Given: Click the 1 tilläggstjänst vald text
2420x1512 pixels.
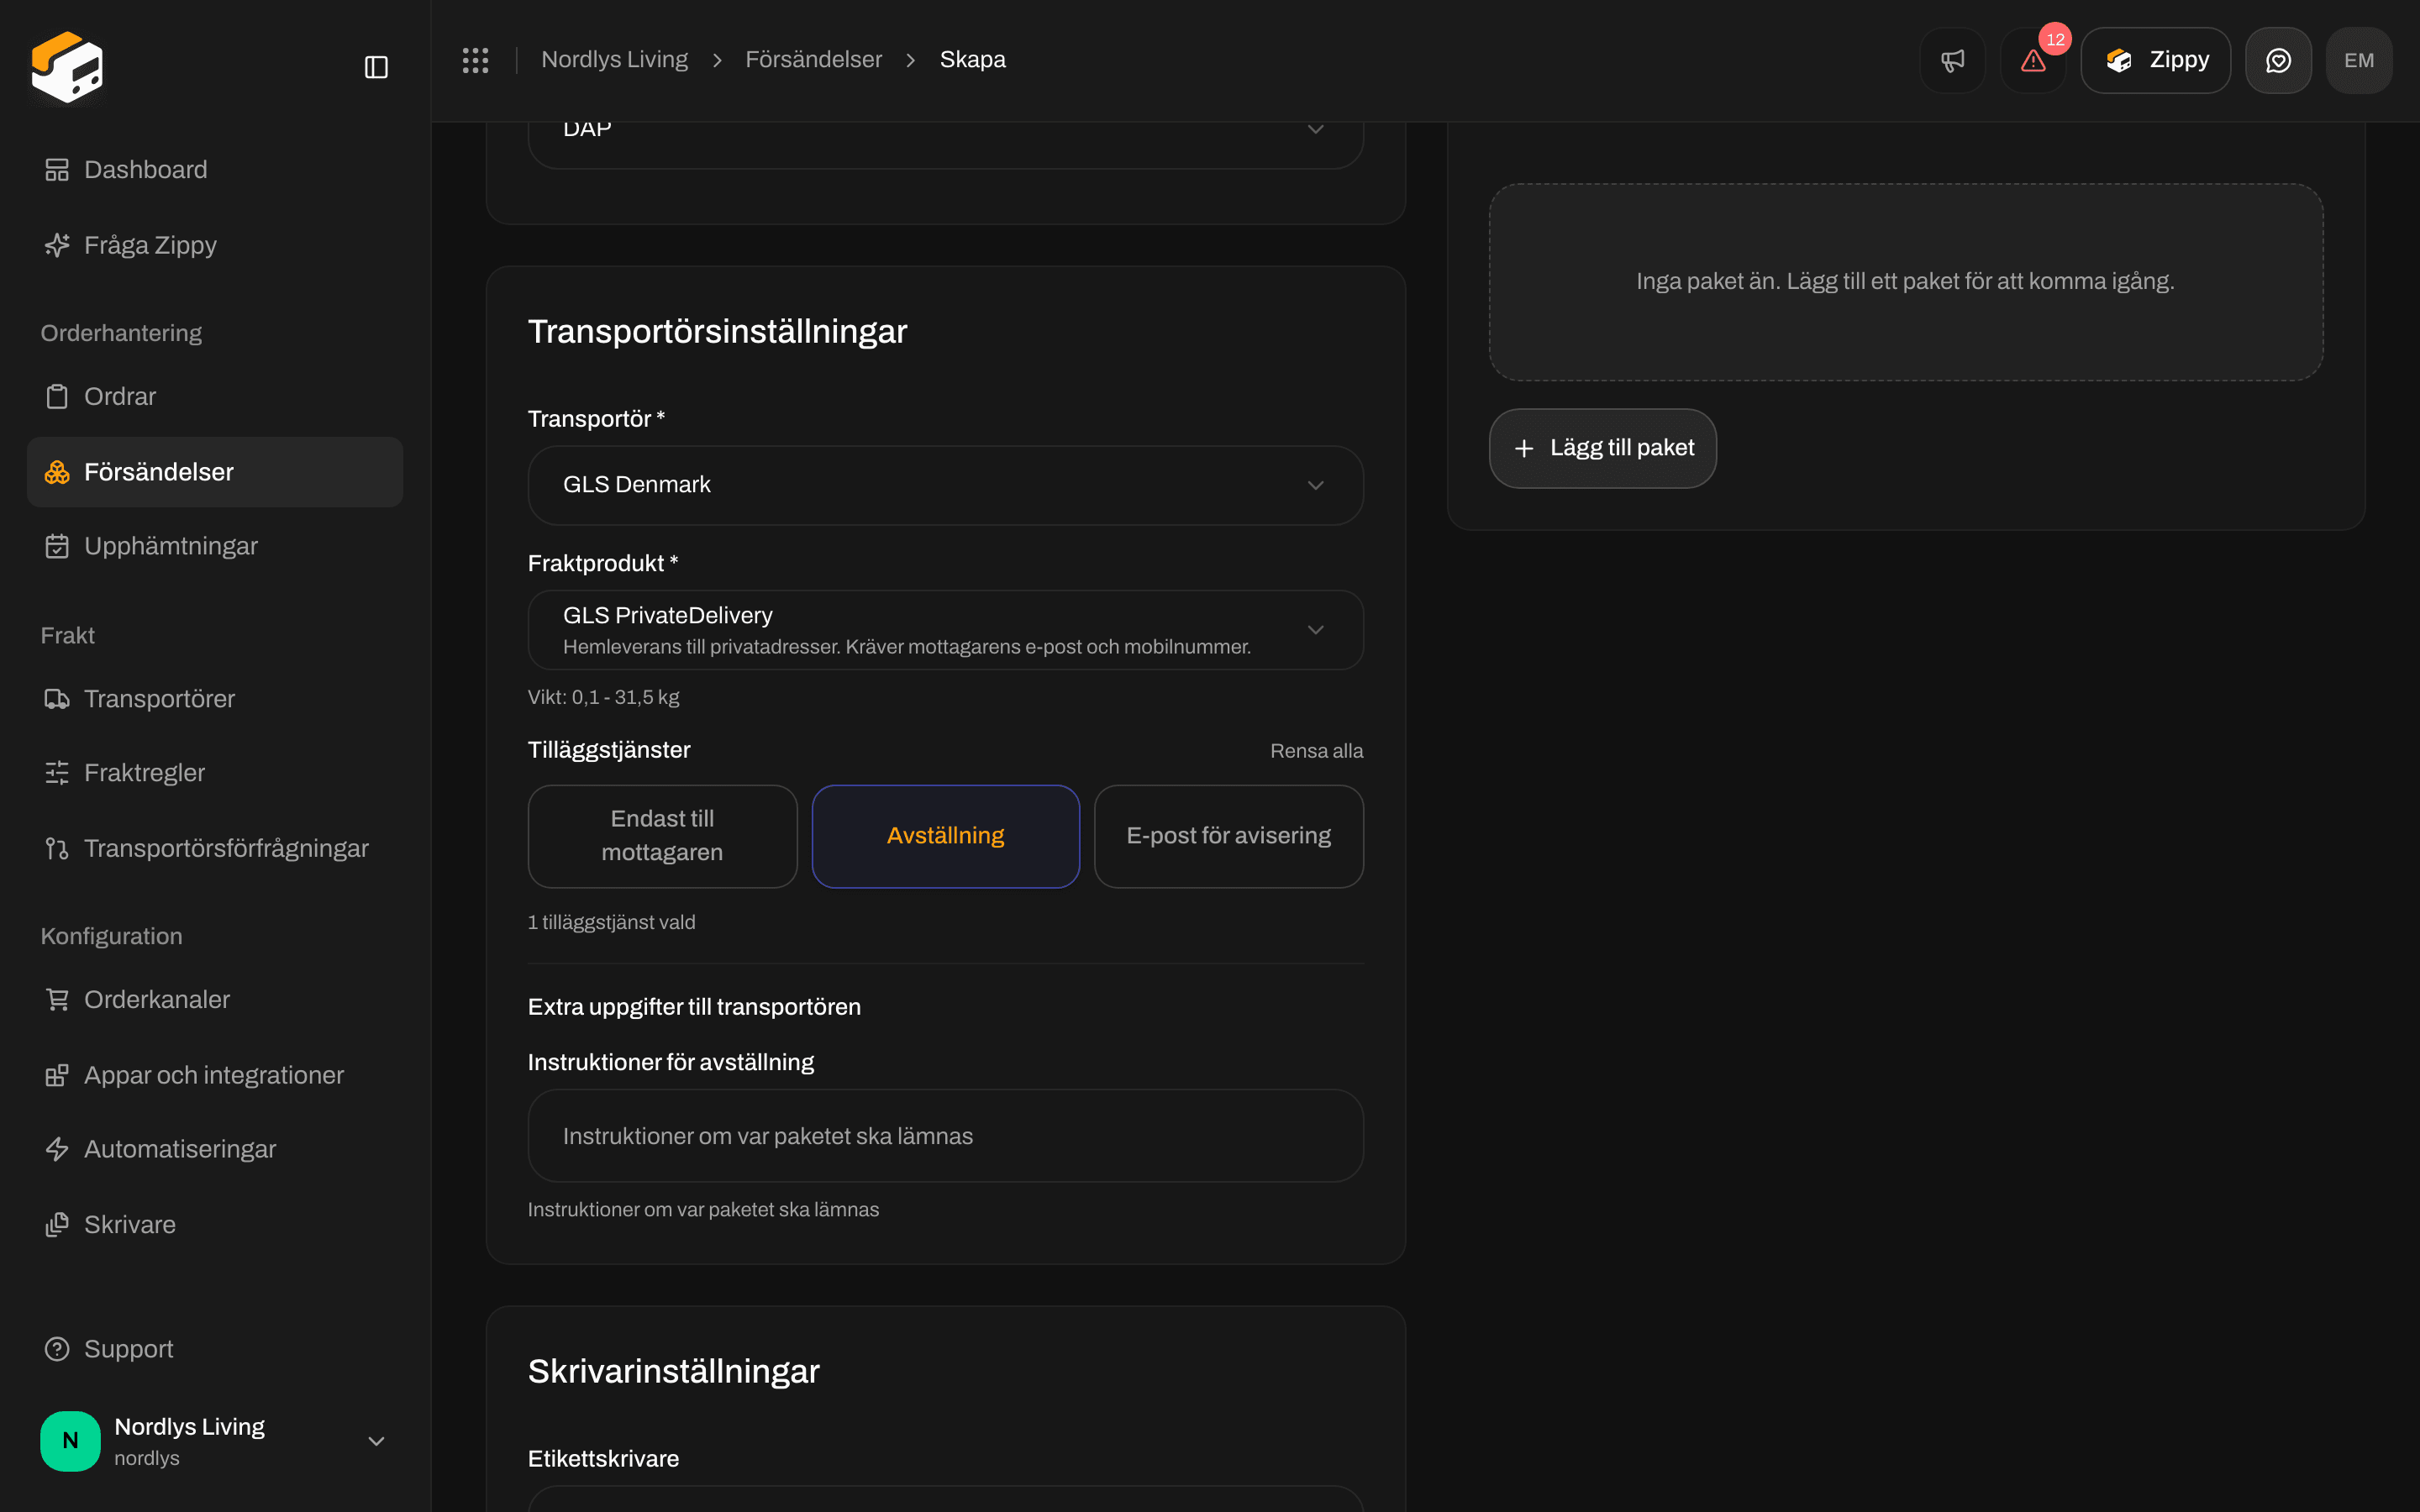Looking at the screenshot, I should tap(611, 922).
